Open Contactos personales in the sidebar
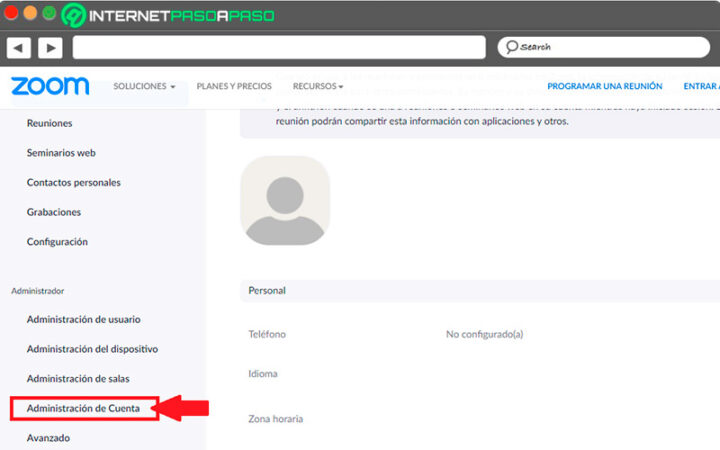This screenshot has width=720, height=450. point(73,182)
